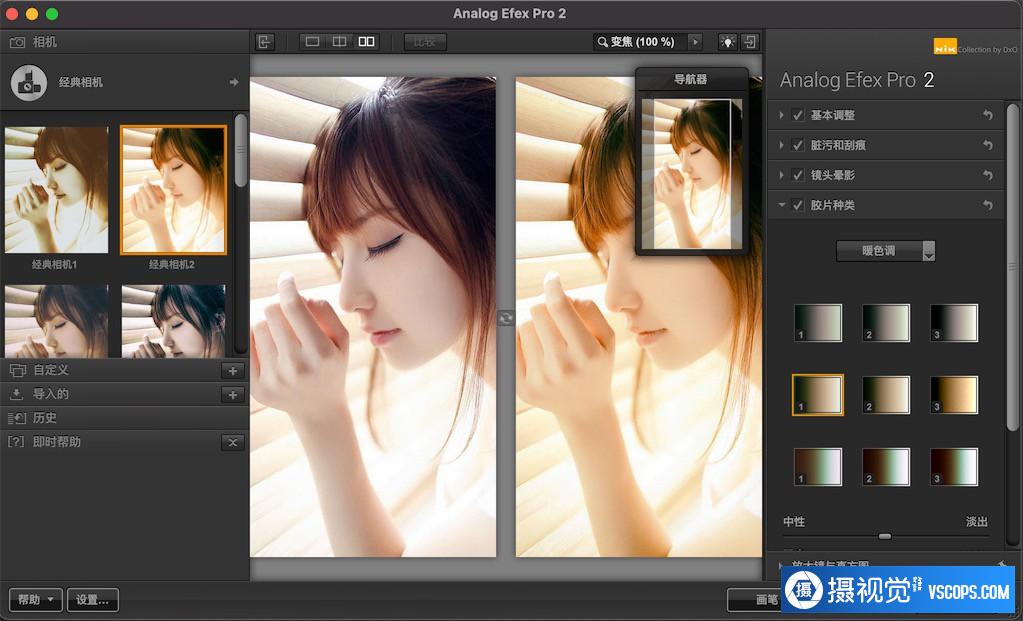Select red-cyan film swatch 3 in bottom row
Screen dimensions: 1023x621
[954, 466]
